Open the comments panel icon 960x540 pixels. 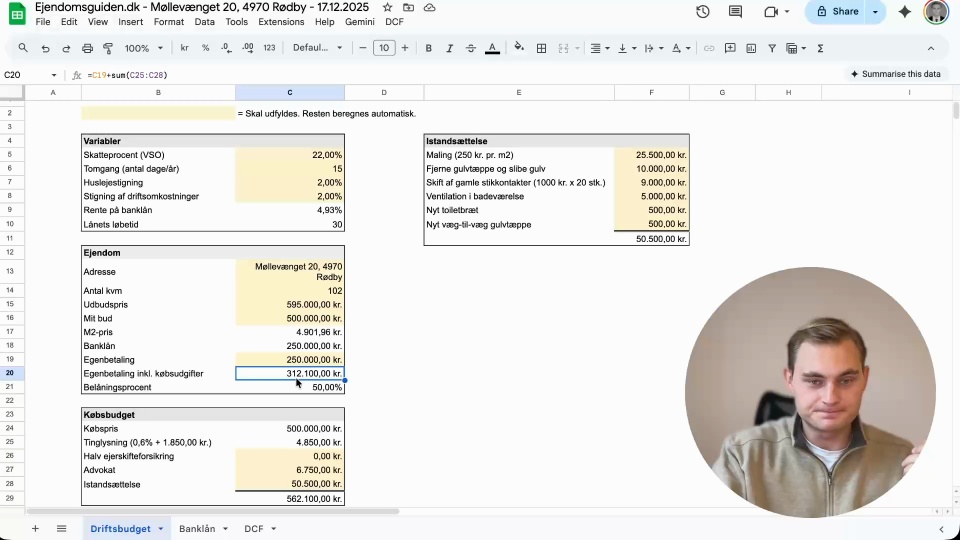click(736, 12)
